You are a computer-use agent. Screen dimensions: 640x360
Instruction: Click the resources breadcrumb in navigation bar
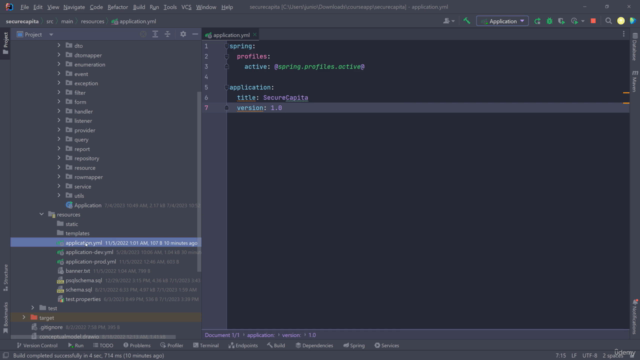pos(92,21)
